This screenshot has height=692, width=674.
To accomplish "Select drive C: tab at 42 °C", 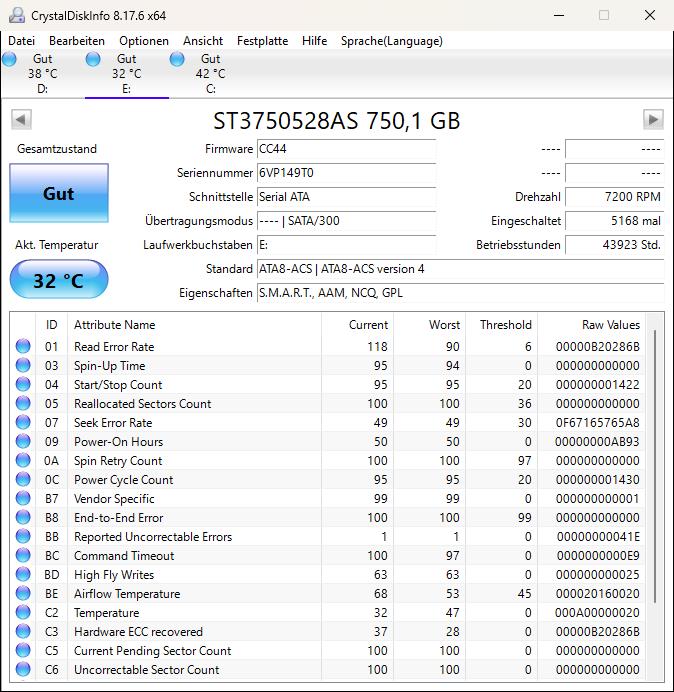I will coord(211,73).
